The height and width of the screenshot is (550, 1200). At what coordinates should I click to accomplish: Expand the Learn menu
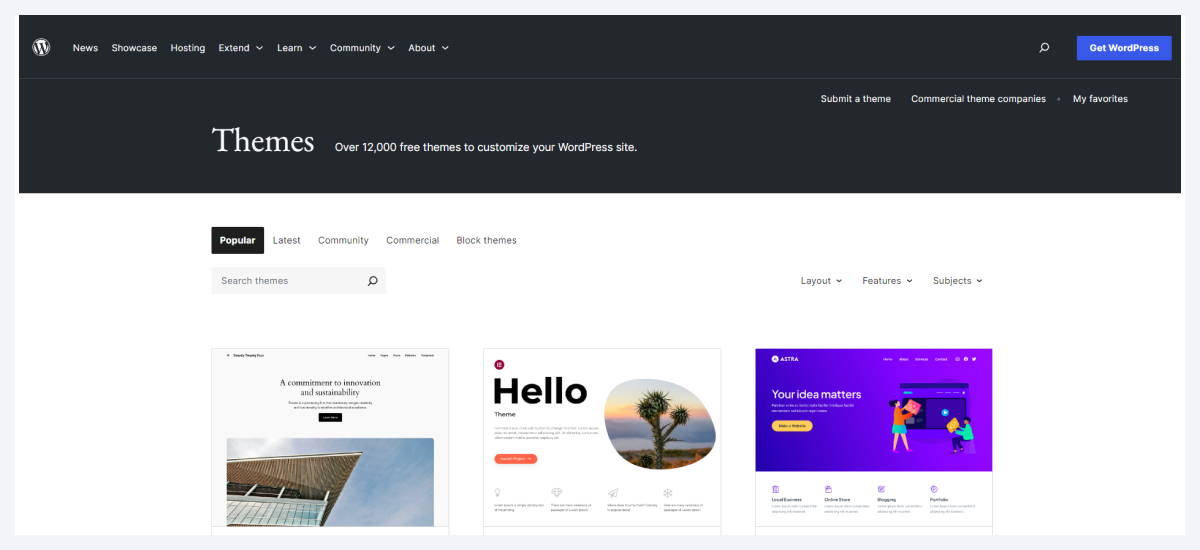pyautogui.click(x=297, y=48)
